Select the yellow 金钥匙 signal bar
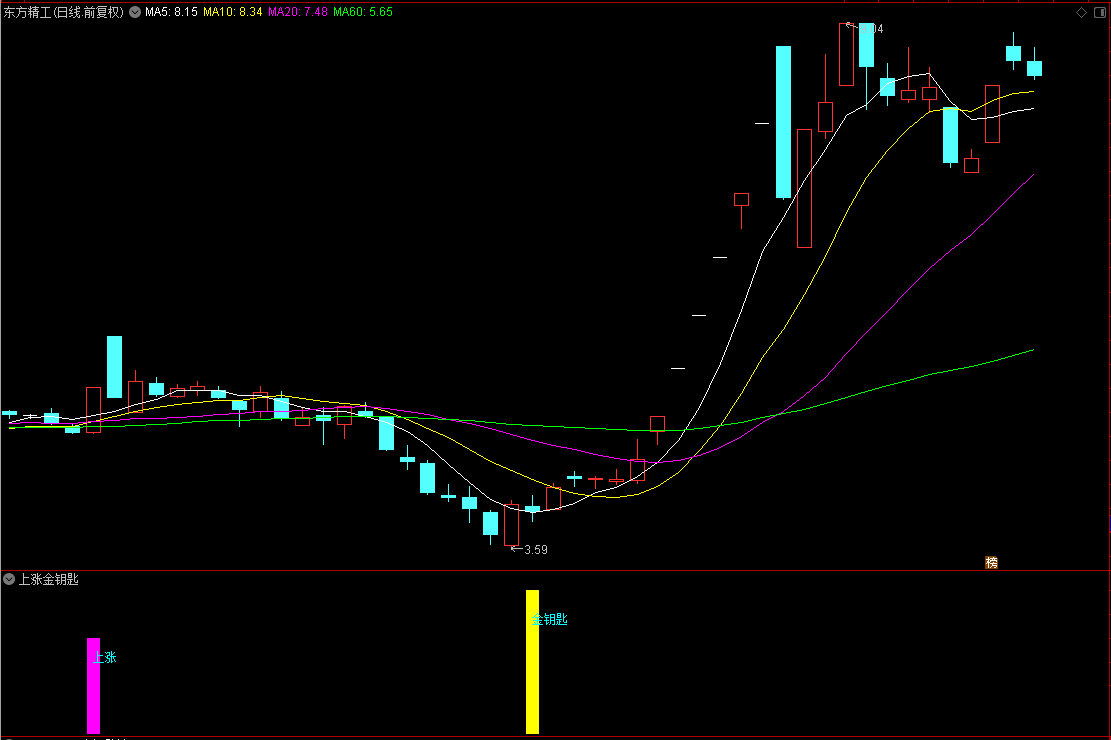The image size is (1111, 740). click(x=532, y=661)
